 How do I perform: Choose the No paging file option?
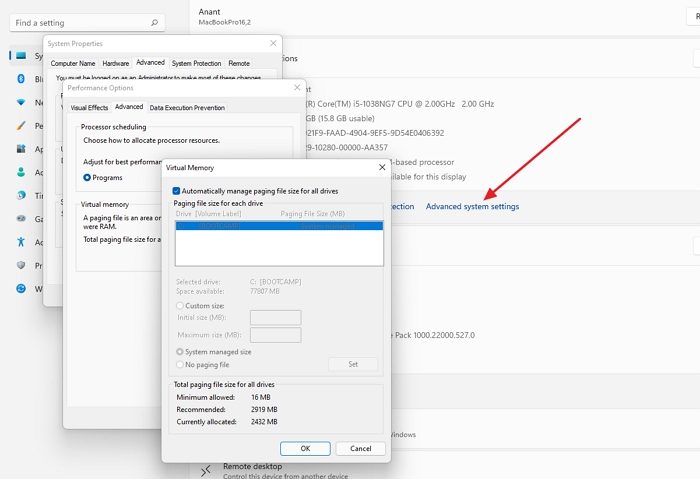(x=179, y=364)
